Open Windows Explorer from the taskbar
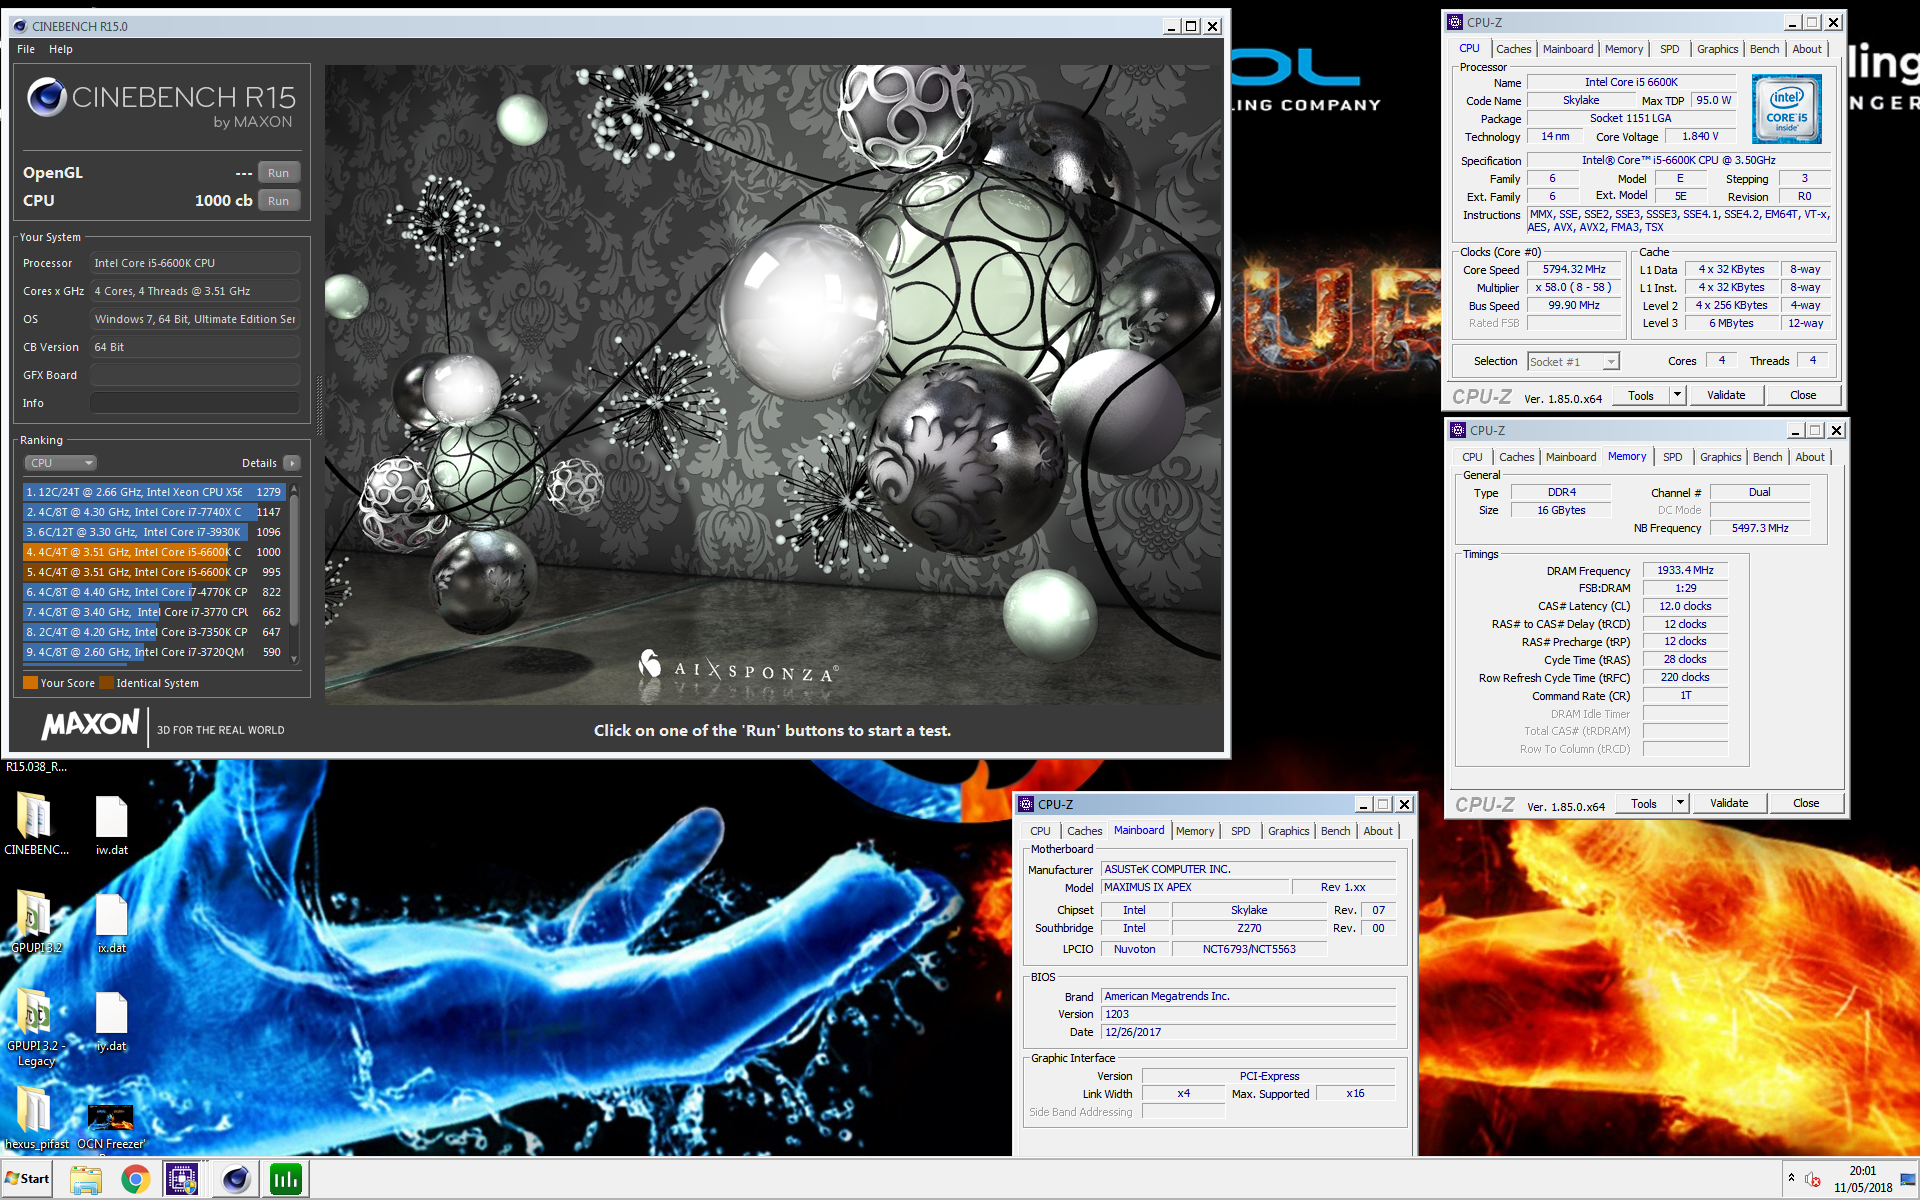The image size is (1920, 1200). [x=86, y=1180]
